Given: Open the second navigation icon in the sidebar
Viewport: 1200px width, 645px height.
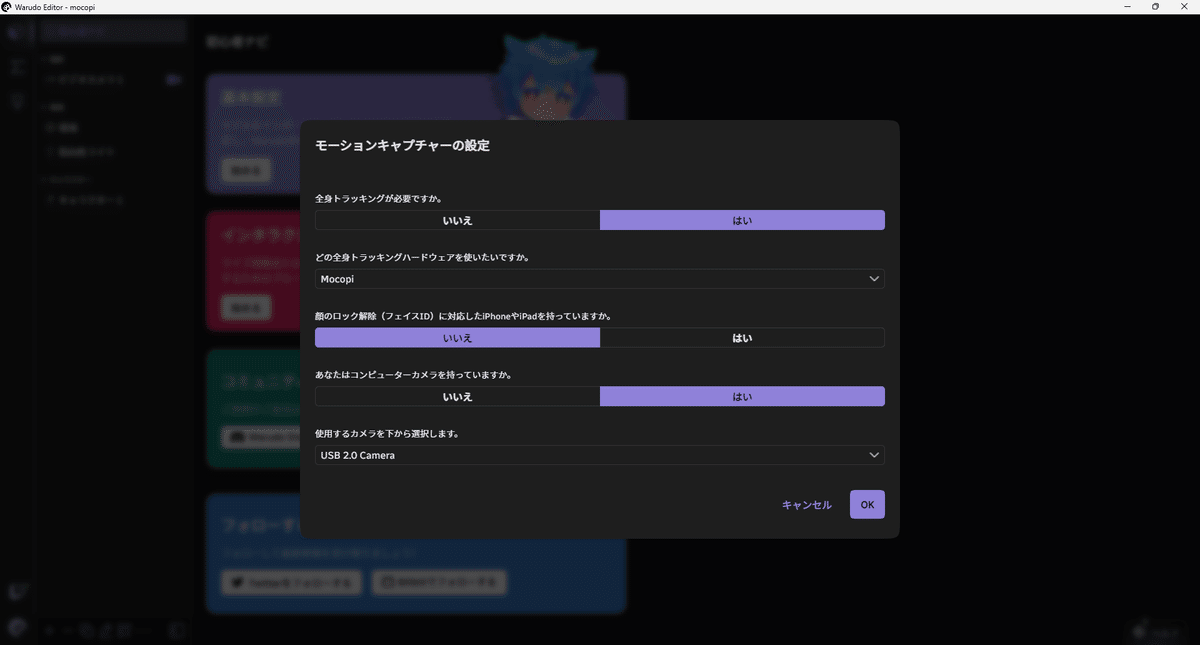Looking at the screenshot, I should pos(15,66).
